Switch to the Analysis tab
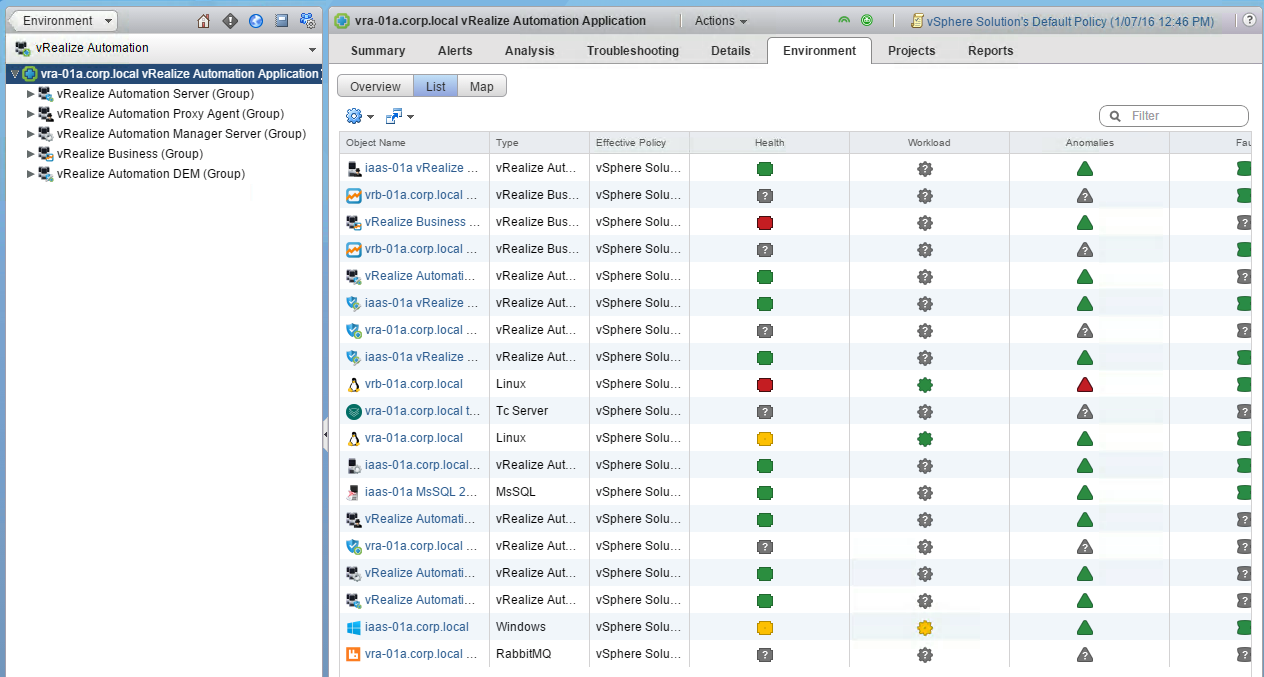 [529, 51]
